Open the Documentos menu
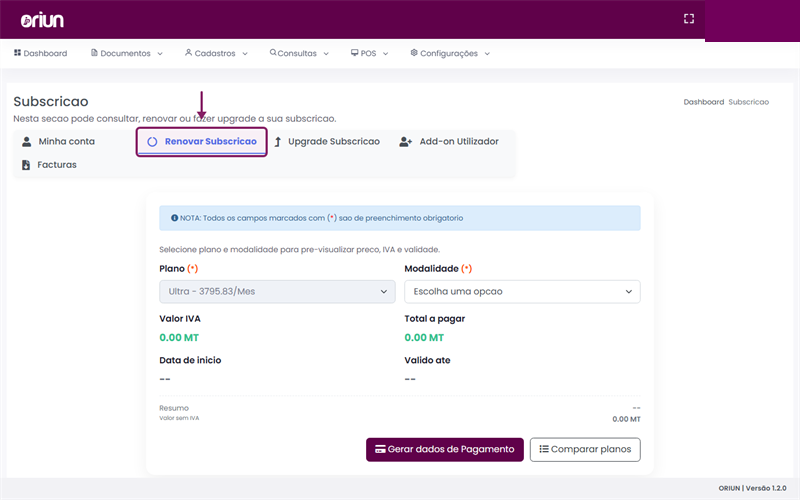The image size is (800, 500). pos(127,53)
